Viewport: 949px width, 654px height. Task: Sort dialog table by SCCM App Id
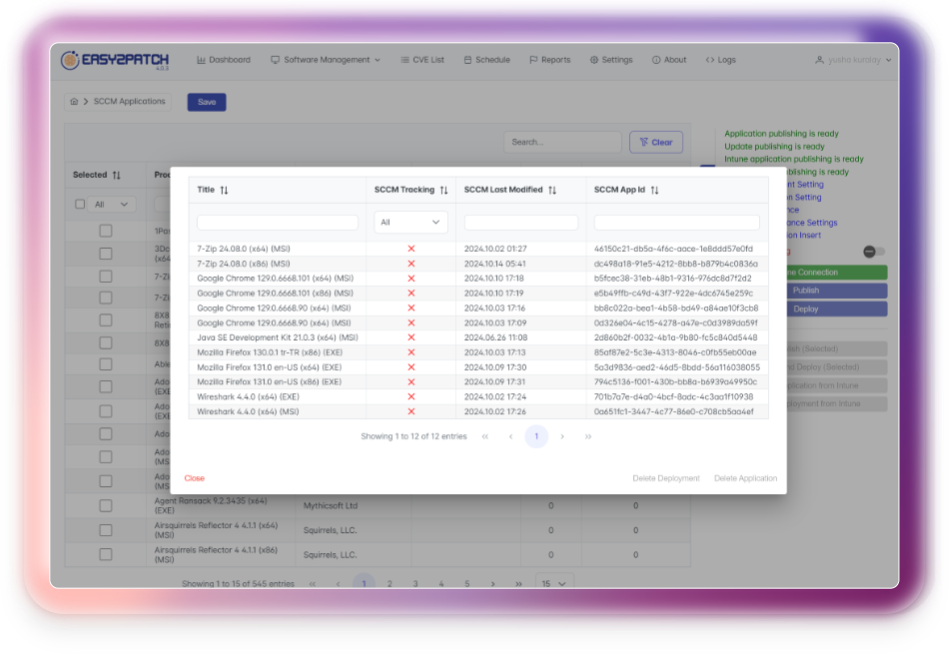[654, 190]
